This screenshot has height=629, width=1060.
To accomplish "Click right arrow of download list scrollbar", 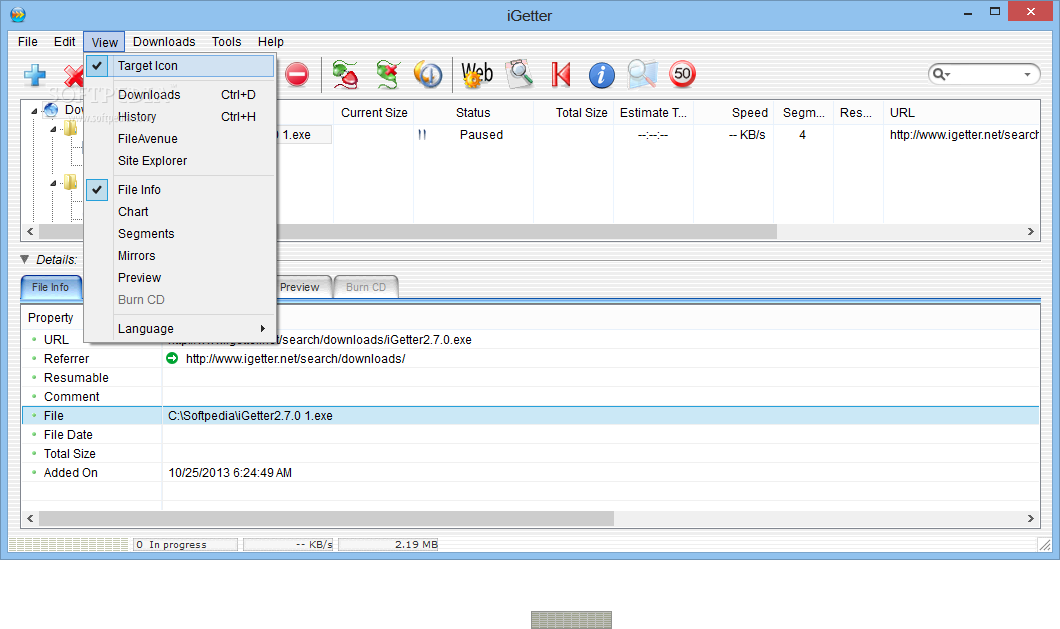I will click(x=1030, y=232).
